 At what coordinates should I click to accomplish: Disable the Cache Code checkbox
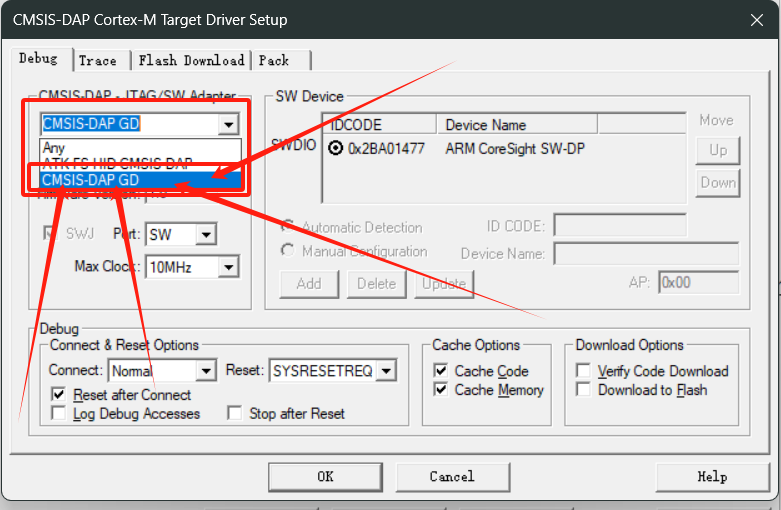[441, 371]
